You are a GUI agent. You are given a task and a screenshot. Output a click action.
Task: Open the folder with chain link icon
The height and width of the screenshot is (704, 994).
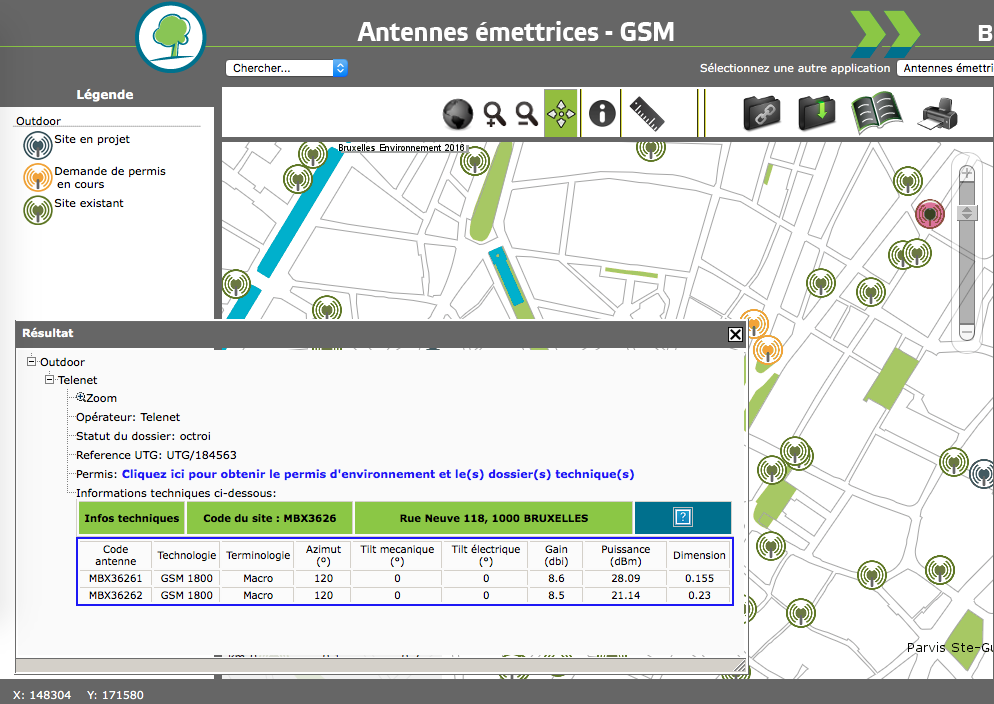tap(761, 113)
